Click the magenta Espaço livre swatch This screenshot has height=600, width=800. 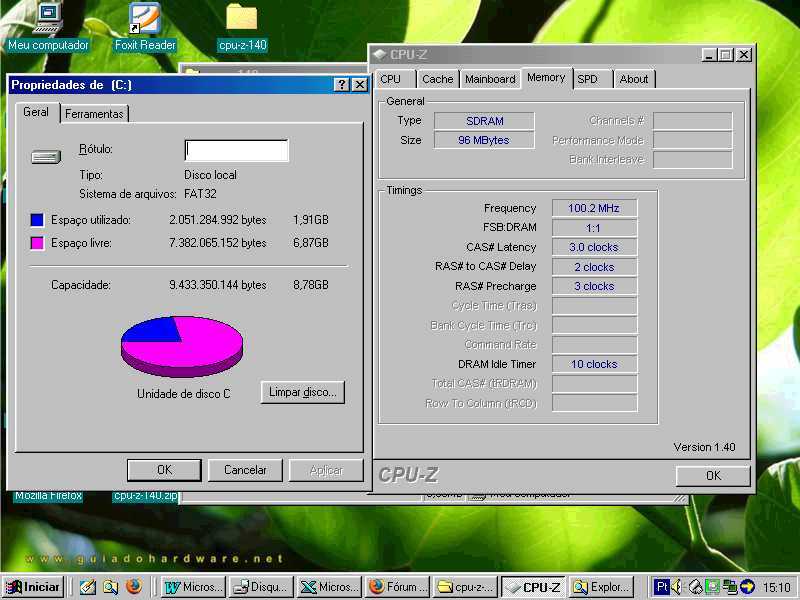(x=37, y=243)
